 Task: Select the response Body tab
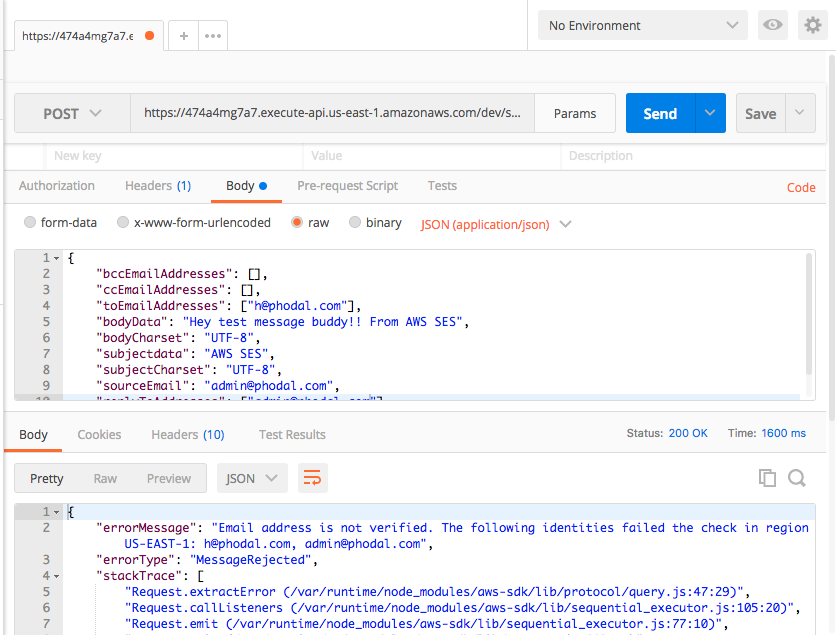[33, 435]
